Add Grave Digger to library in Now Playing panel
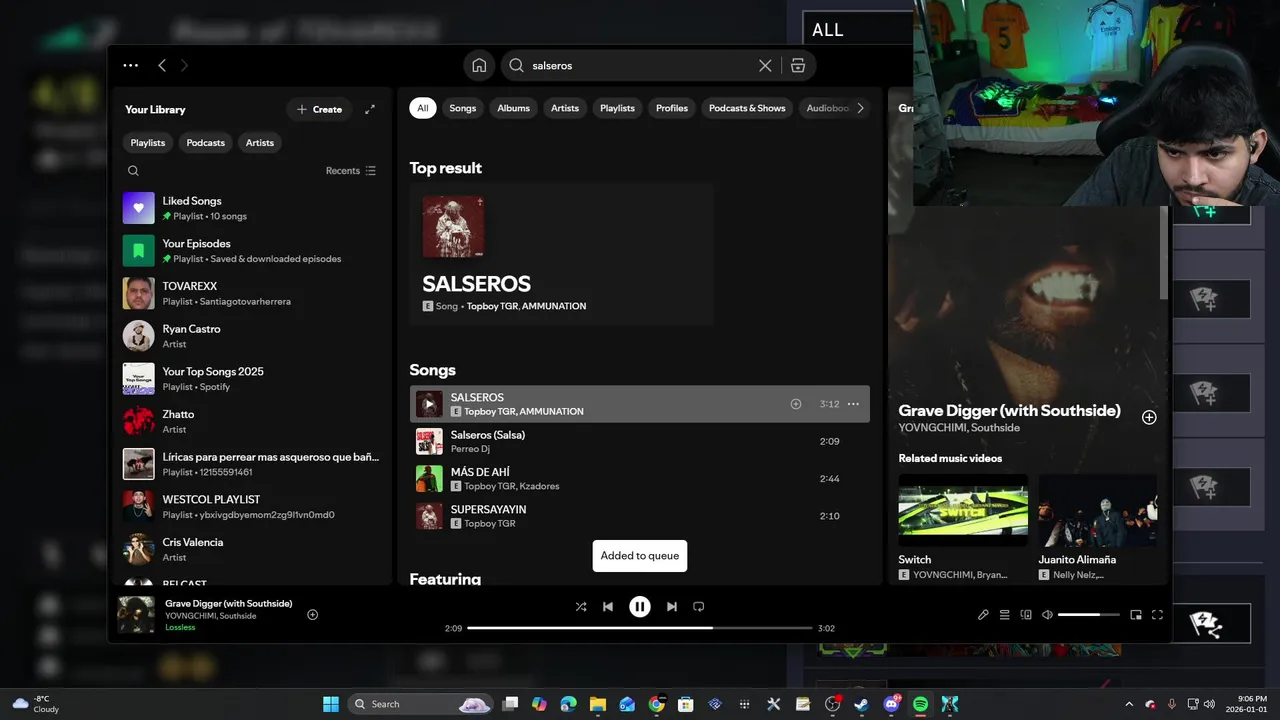Image resolution: width=1280 pixels, height=720 pixels. (x=1149, y=418)
